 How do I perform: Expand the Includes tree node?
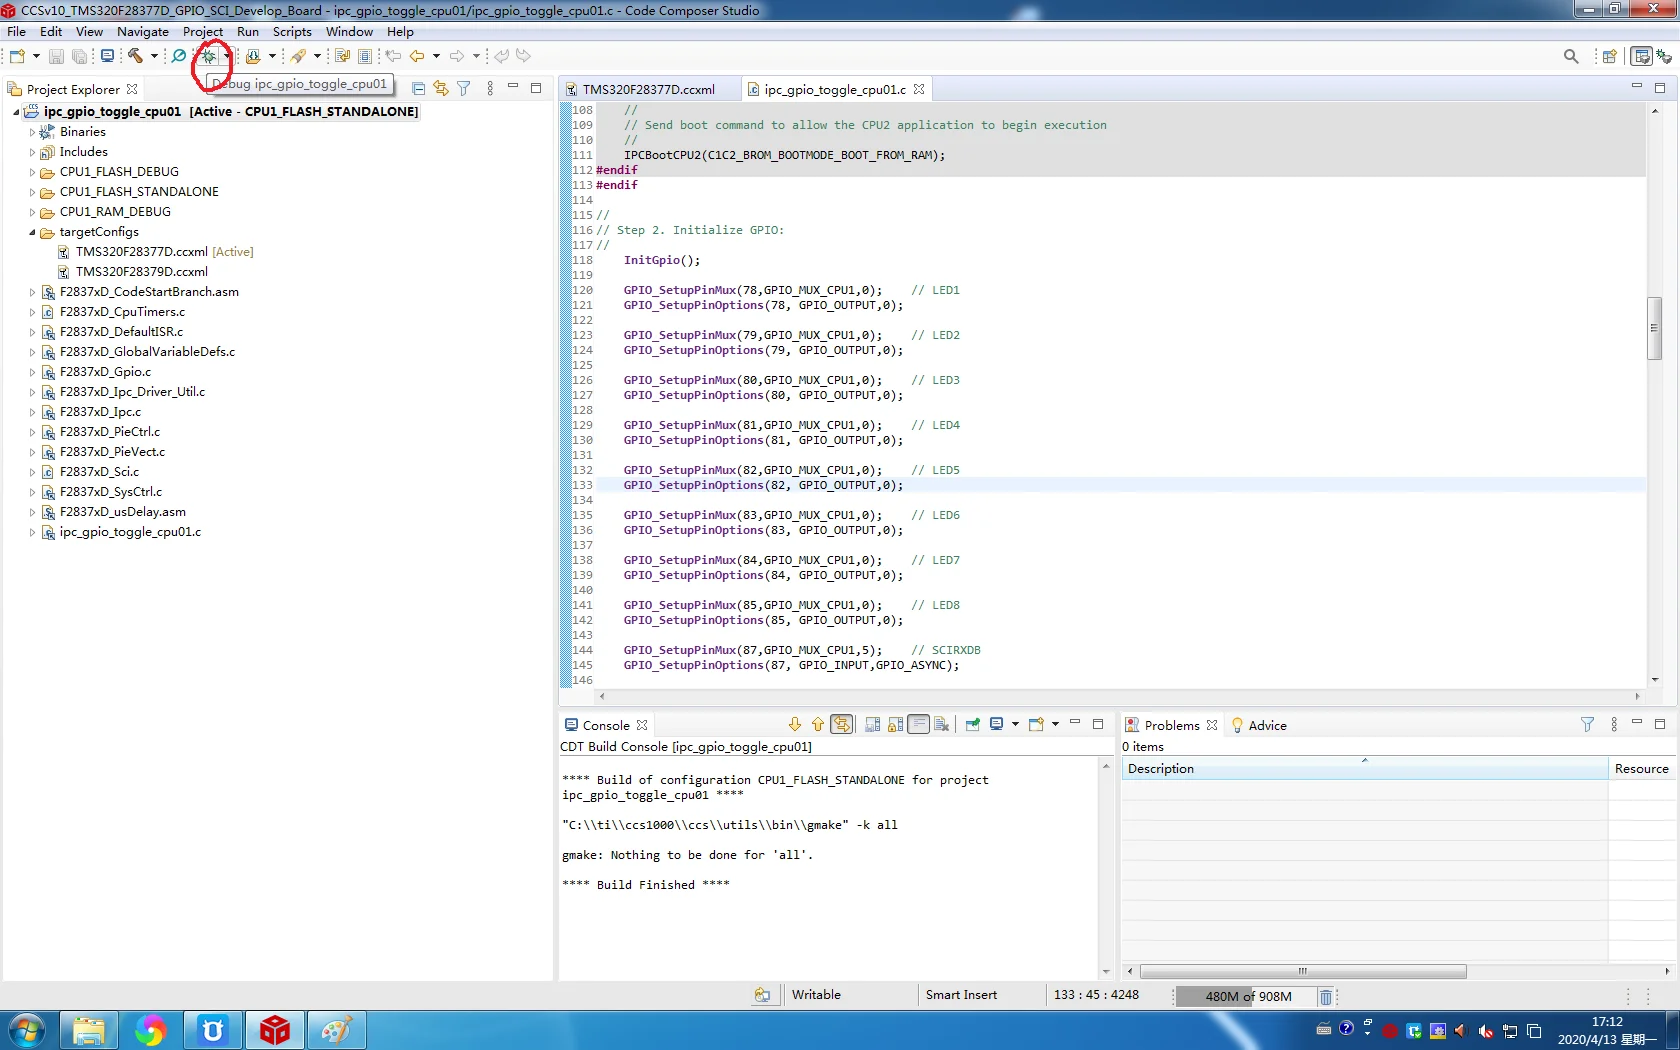pyautogui.click(x=32, y=152)
